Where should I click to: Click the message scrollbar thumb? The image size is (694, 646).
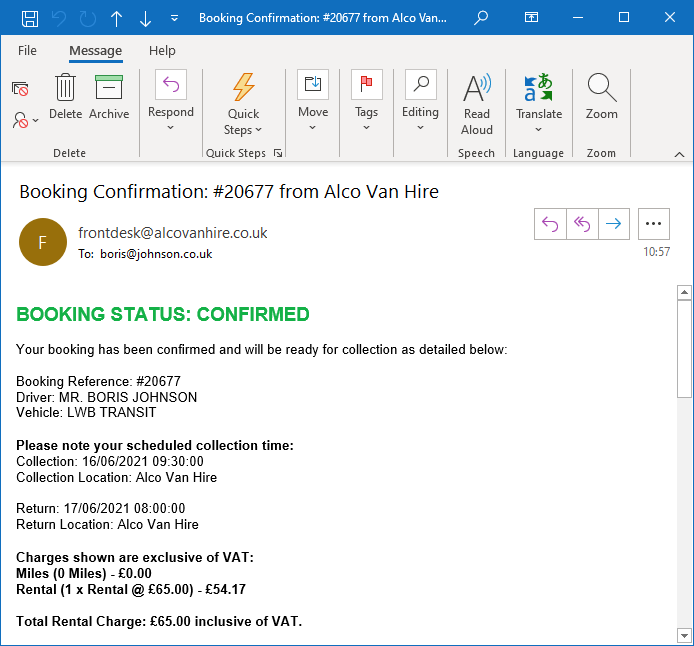pyautogui.click(x=684, y=349)
